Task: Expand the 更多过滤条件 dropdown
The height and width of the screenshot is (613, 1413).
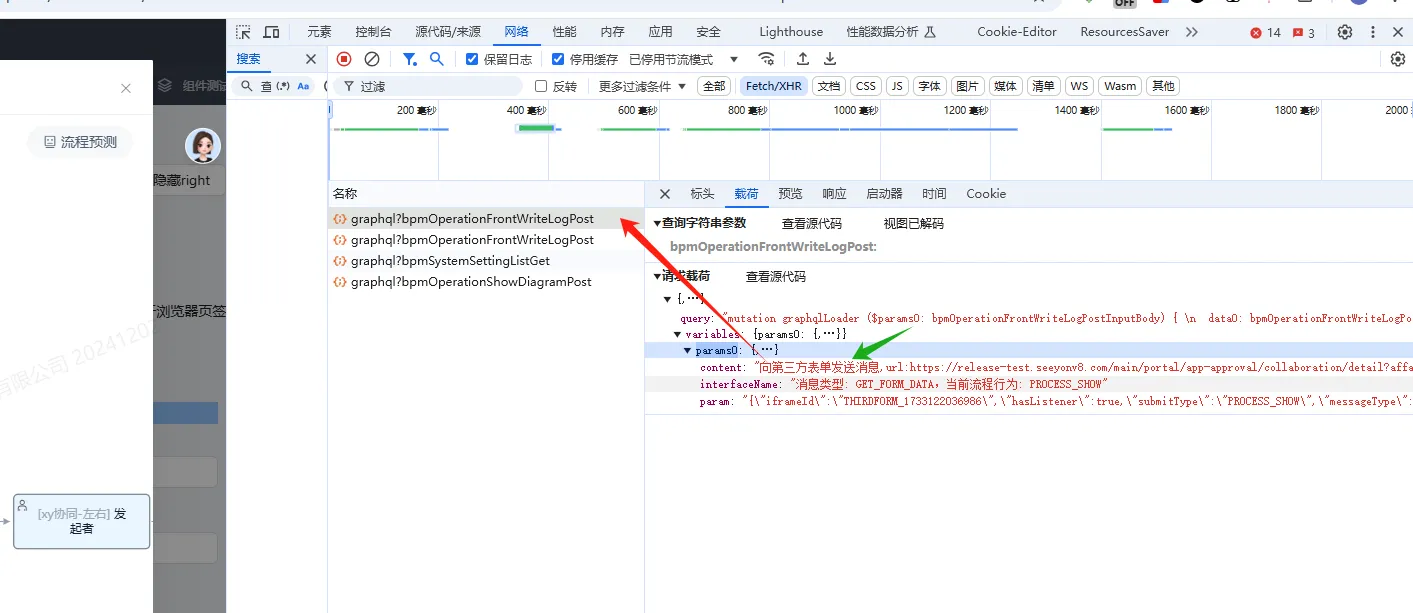Action: [x=642, y=86]
